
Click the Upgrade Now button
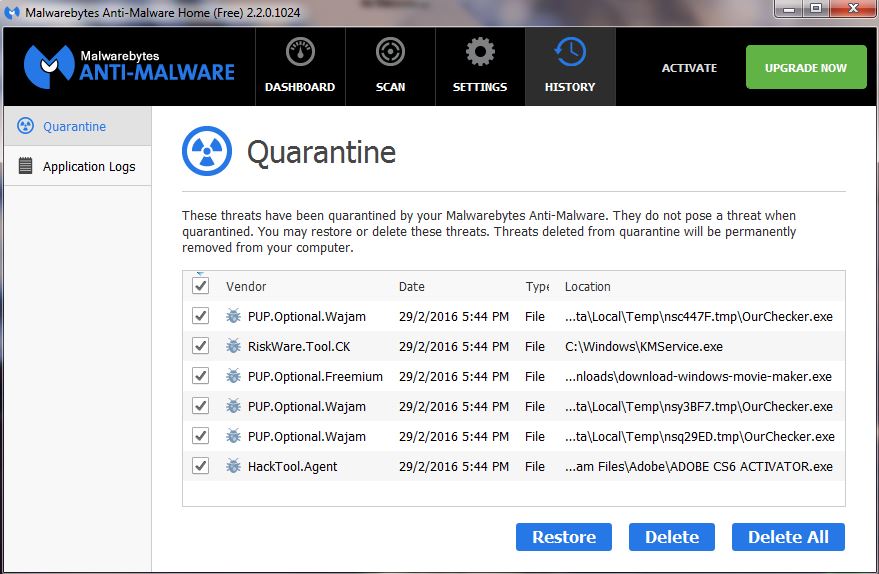pos(806,67)
